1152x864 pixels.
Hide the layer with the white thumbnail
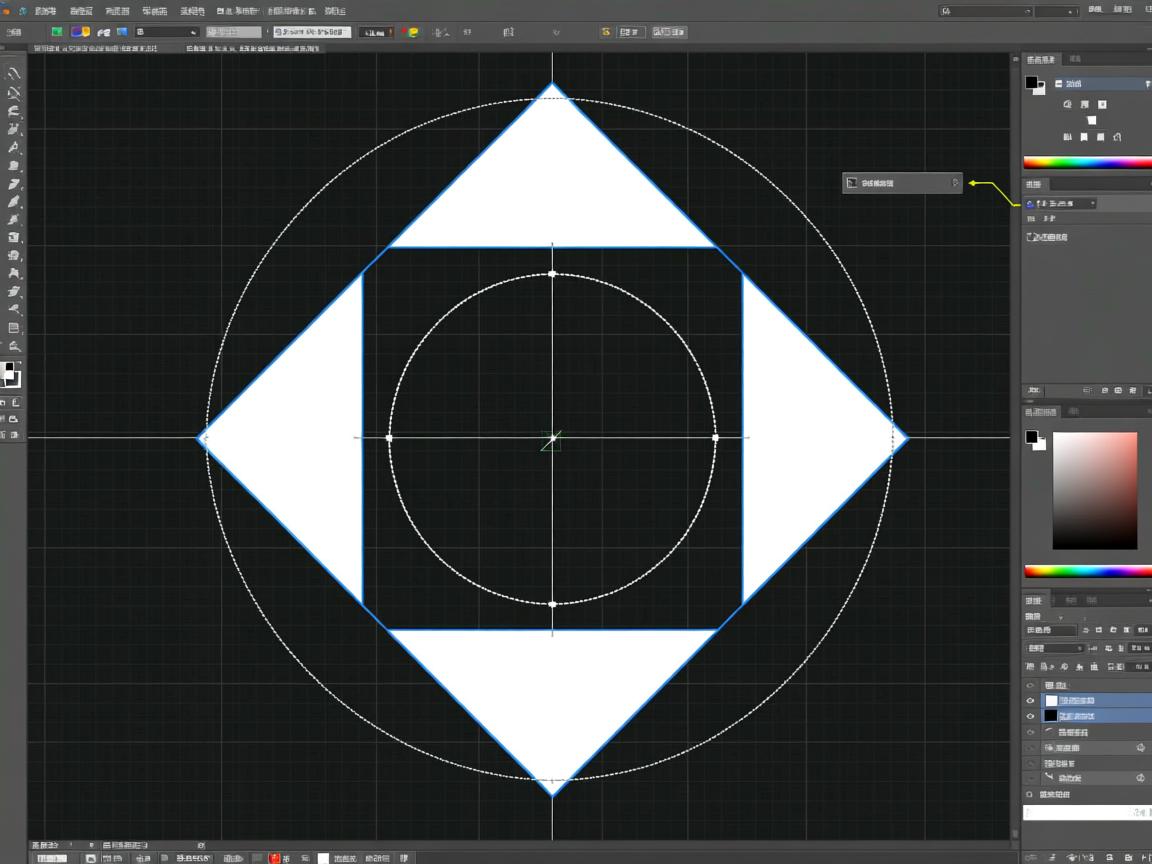pyautogui.click(x=1030, y=701)
